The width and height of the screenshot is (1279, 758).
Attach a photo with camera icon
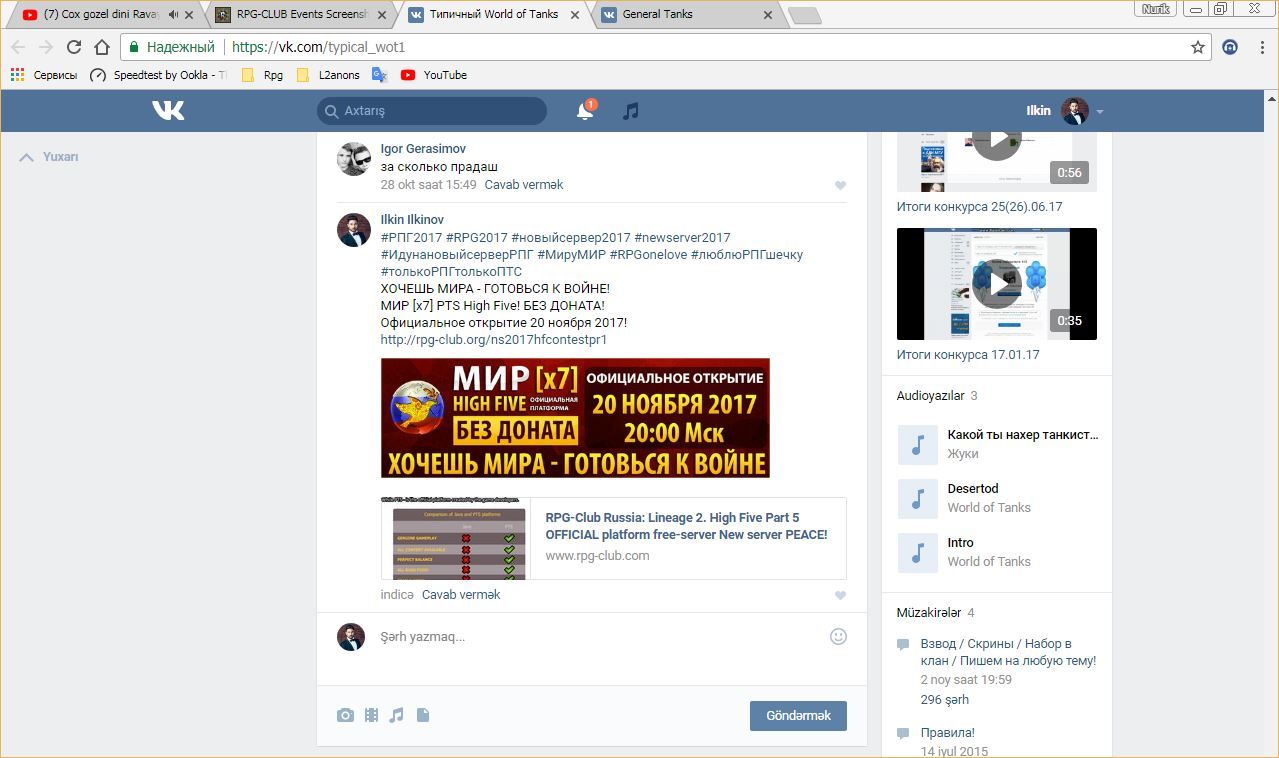click(x=345, y=715)
